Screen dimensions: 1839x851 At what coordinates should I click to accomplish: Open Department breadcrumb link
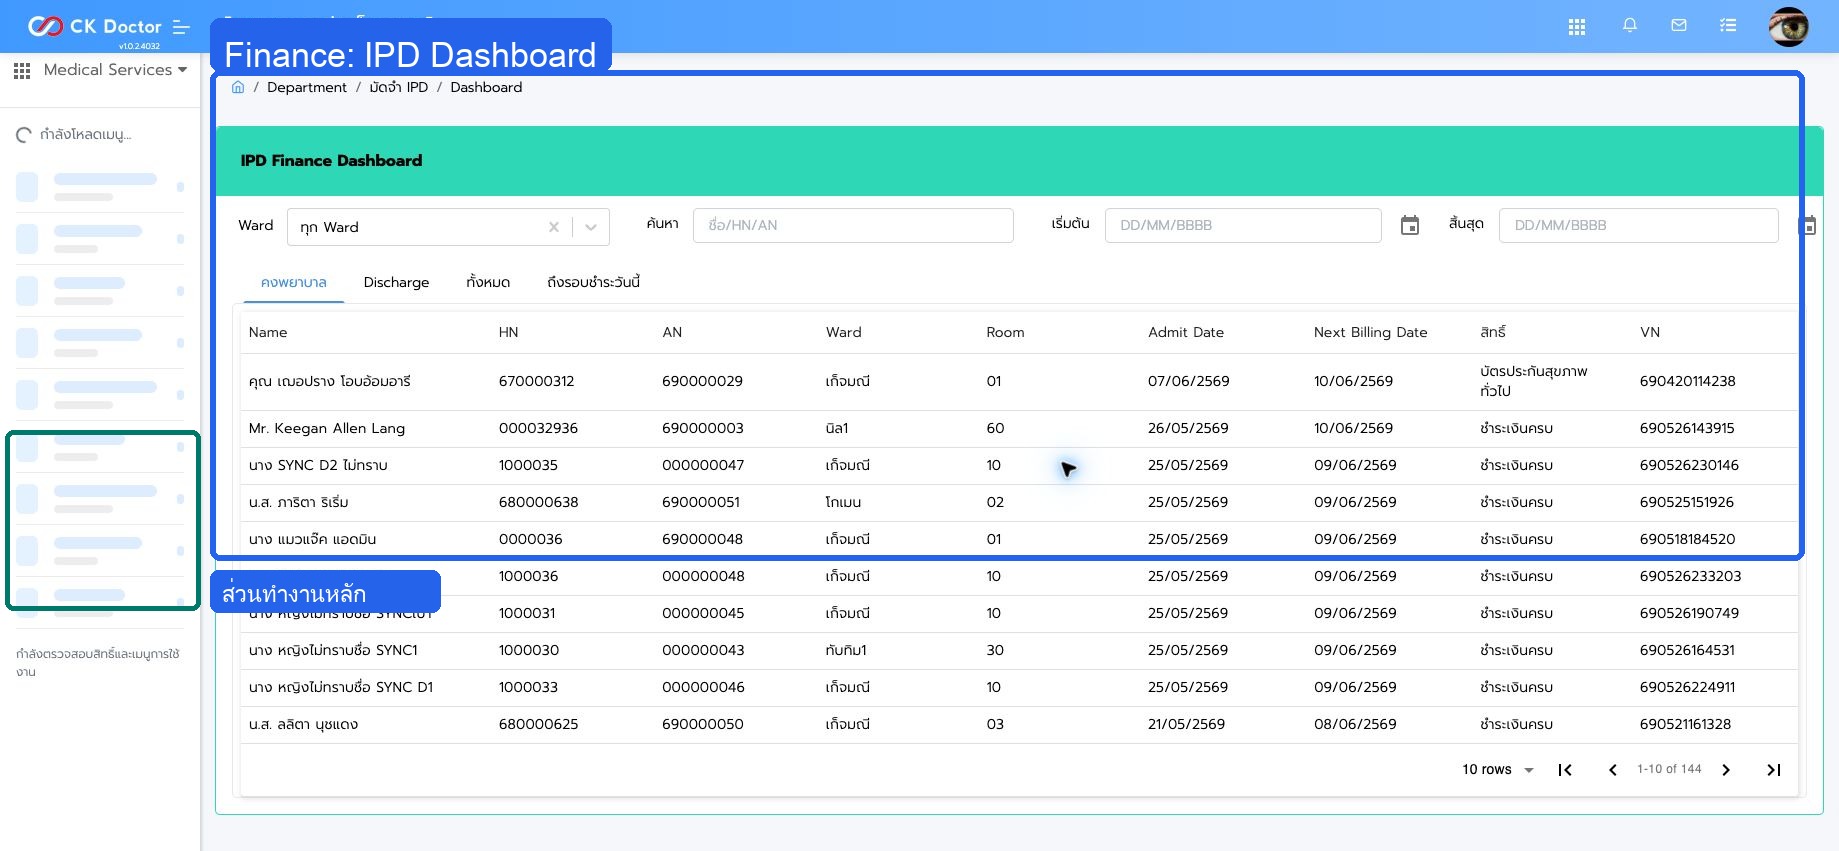pyautogui.click(x=307, y=87)
